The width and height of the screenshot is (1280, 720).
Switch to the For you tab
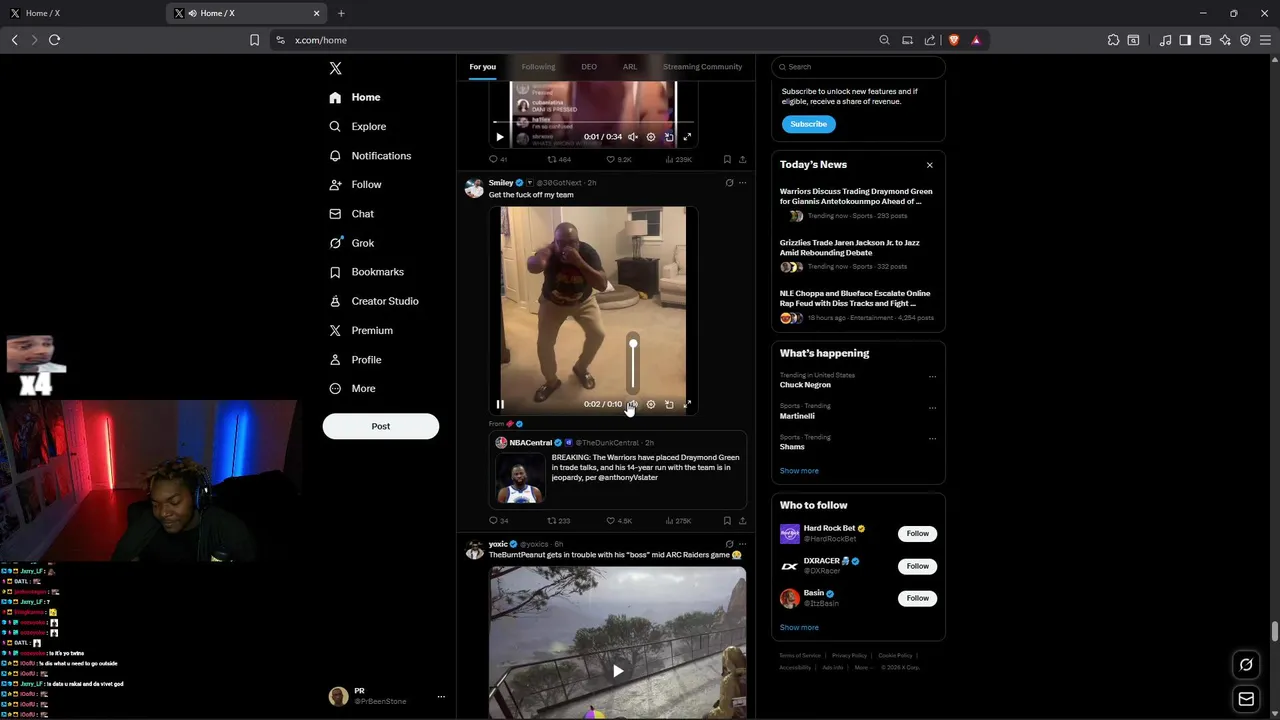[x=482, y=67]
